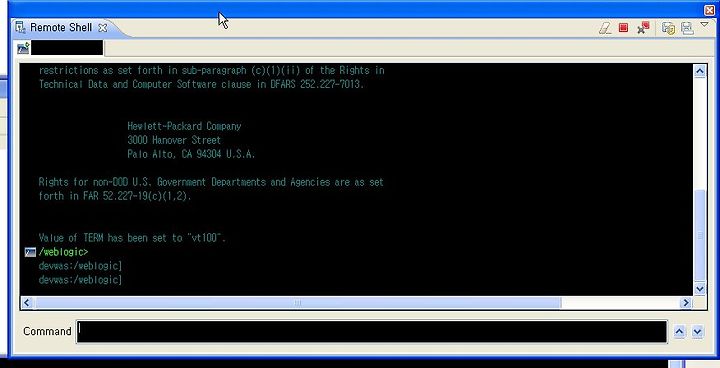The width and height of the screenshot is (720, 368).
Task: Click the save/print output toolbar icon
Action: click(687, 28)
